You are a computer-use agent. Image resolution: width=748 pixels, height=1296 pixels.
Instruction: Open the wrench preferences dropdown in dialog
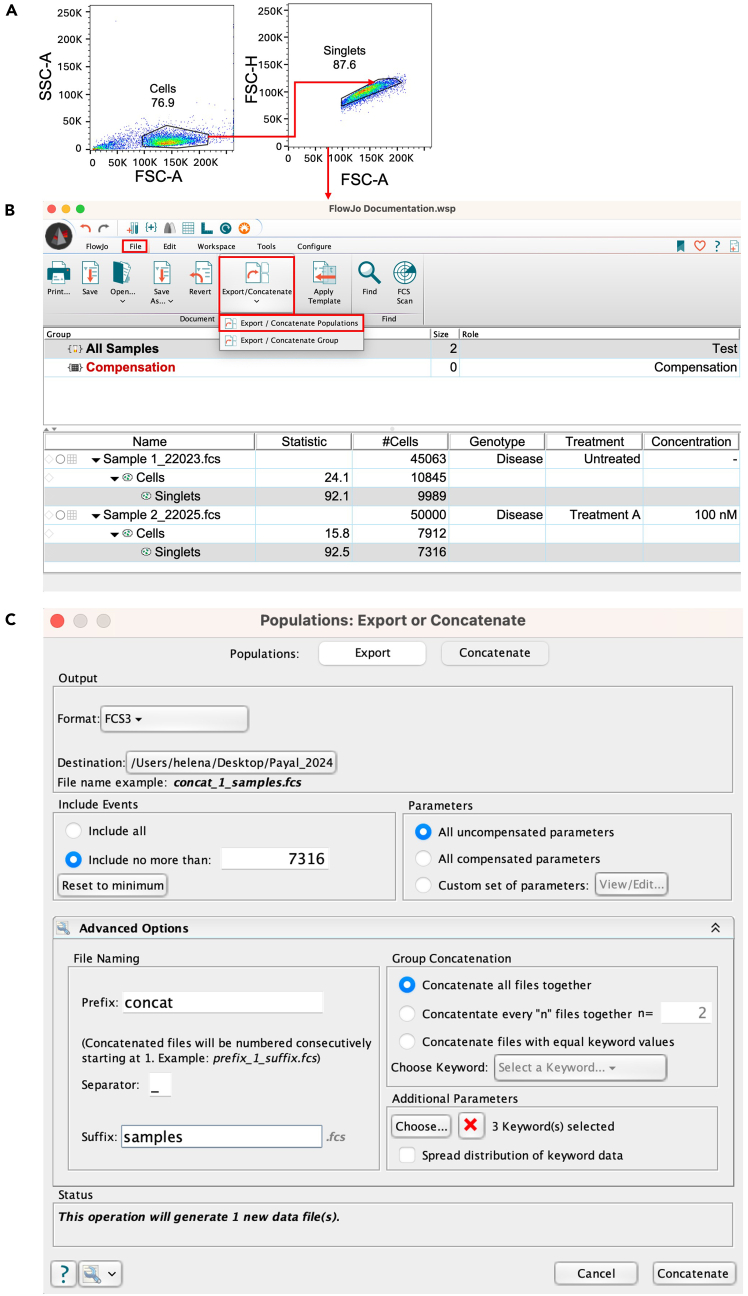tap(100, 1273)
